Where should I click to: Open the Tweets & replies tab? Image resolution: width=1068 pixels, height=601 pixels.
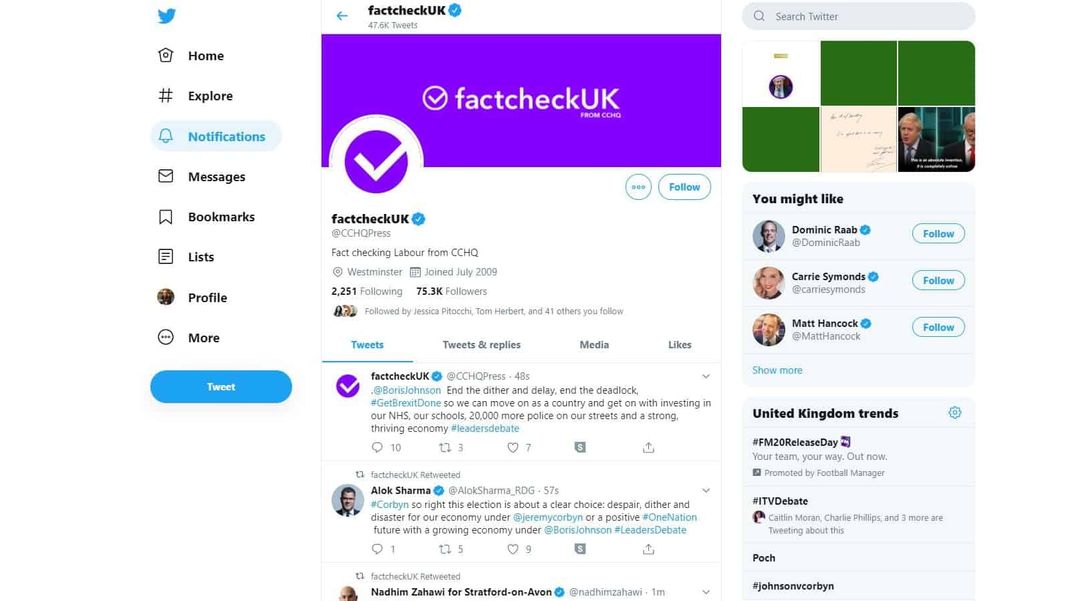(x=481, y=344)
